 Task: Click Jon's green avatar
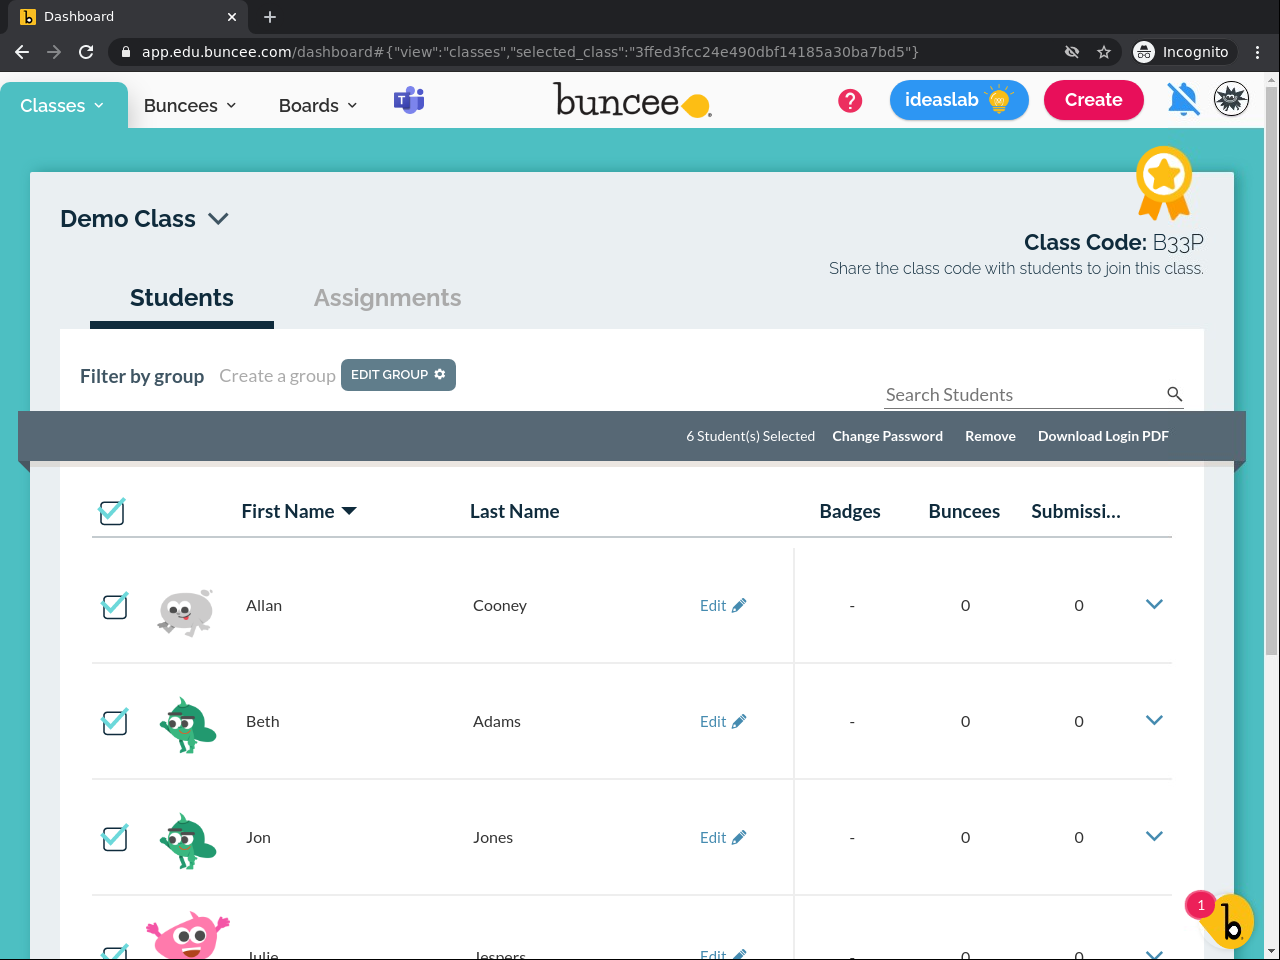(187, 841)
